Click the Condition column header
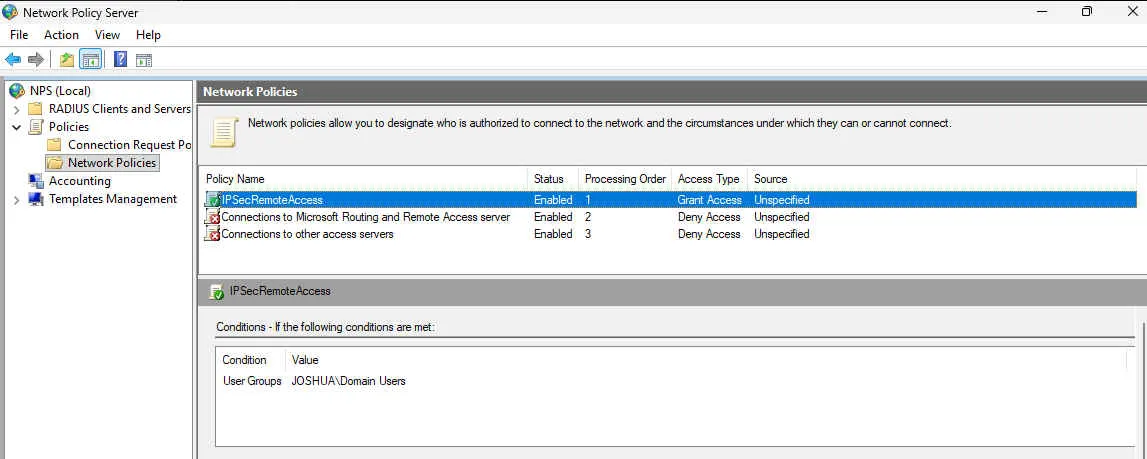Image resolution: width=1147 pixels, height=459 pixels. click(x=249, y=360)
